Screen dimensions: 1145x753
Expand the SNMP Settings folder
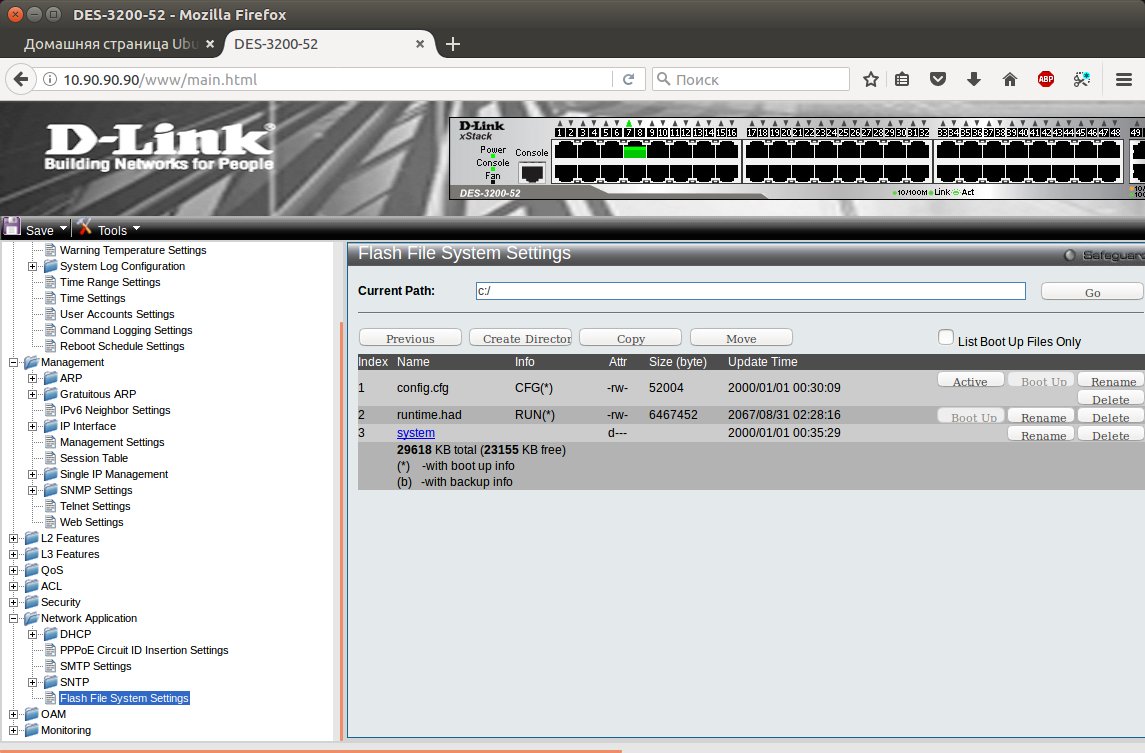[33, 490]
